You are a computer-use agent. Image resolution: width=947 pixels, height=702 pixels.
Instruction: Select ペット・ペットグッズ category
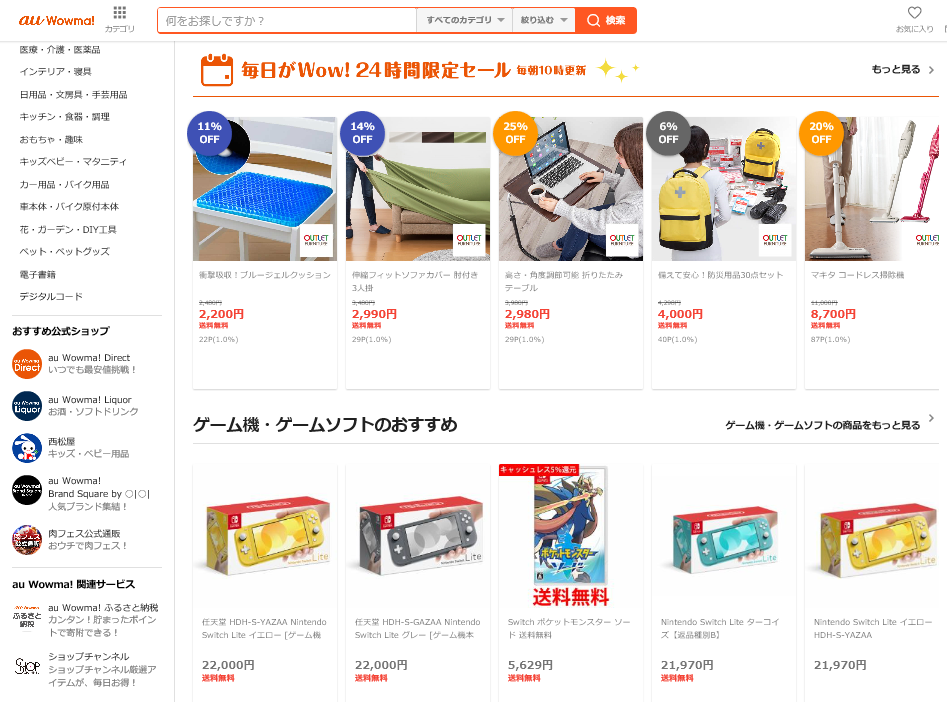click(x=65, y=251)
